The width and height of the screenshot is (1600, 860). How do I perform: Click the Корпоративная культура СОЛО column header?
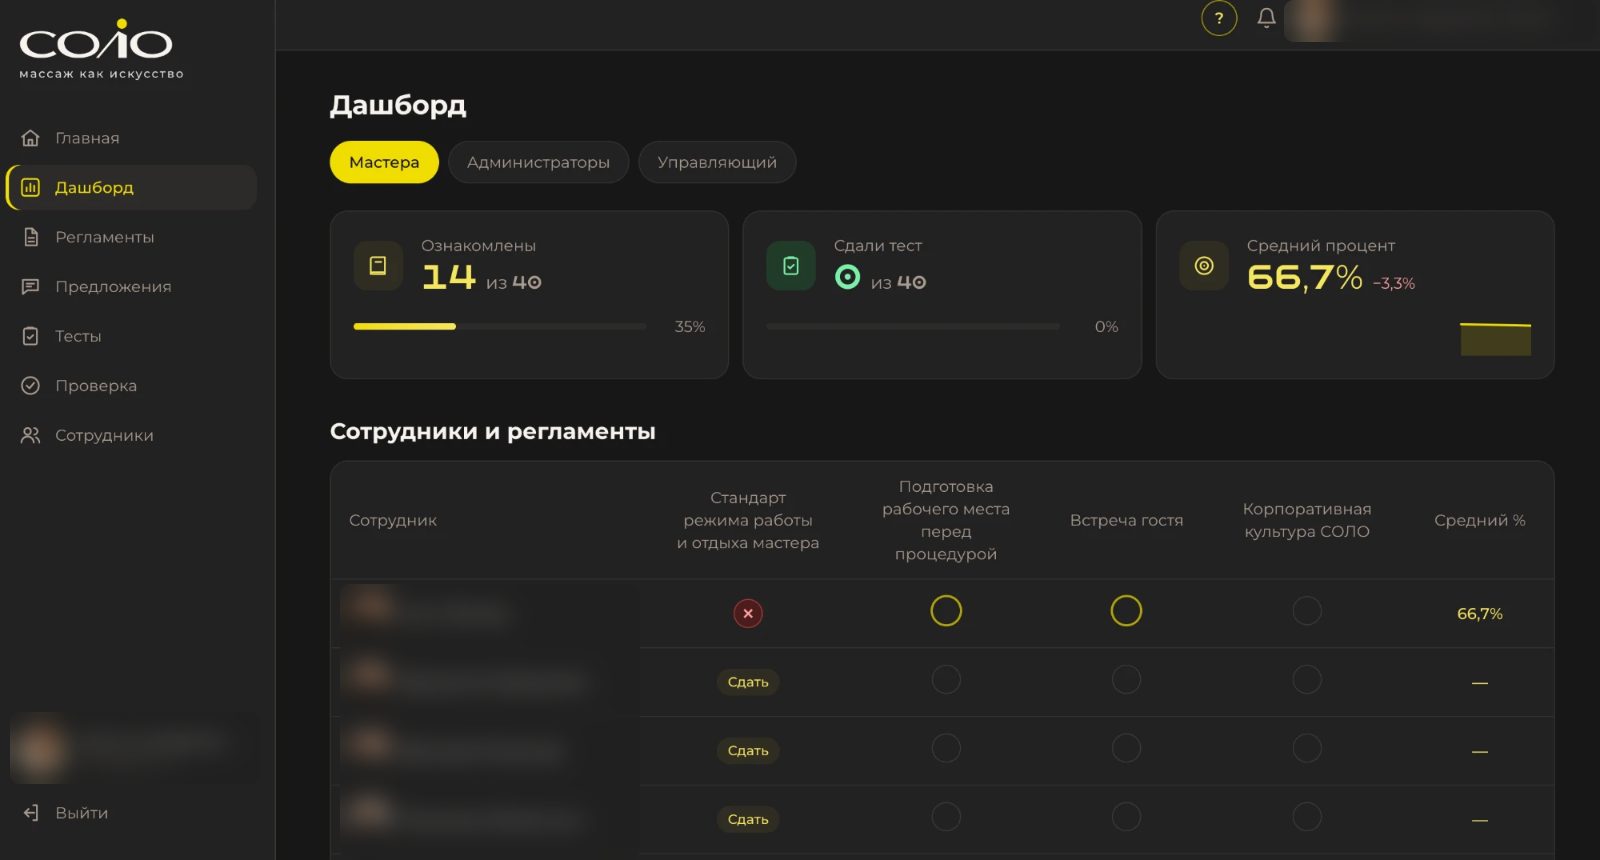1307,520
